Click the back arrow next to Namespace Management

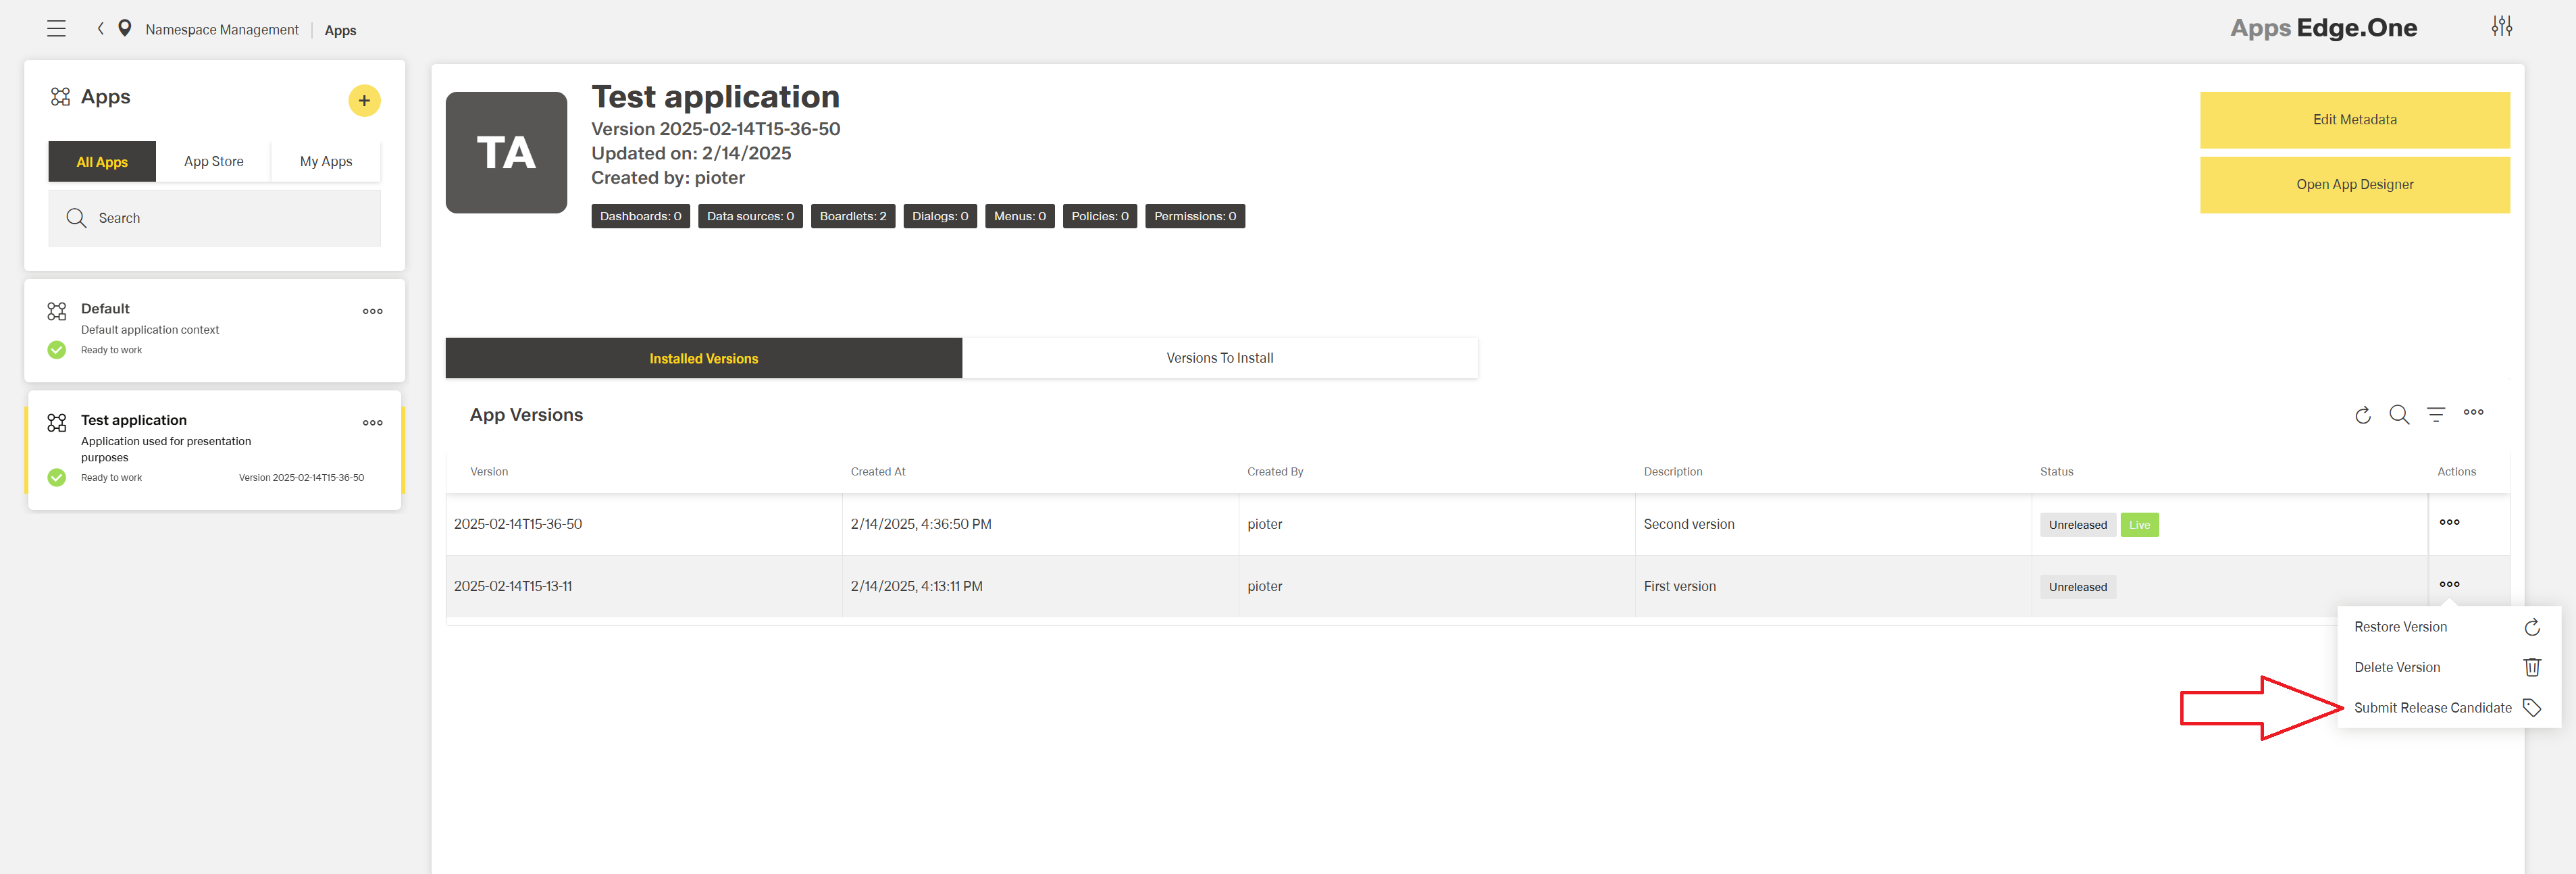[x=100, y=28]
